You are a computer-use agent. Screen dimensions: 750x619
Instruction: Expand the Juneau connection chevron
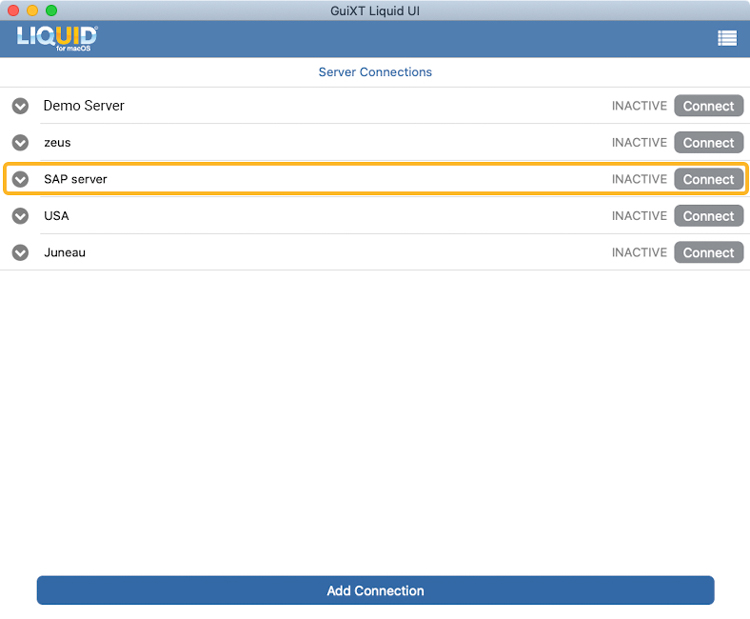pos(20,253)
